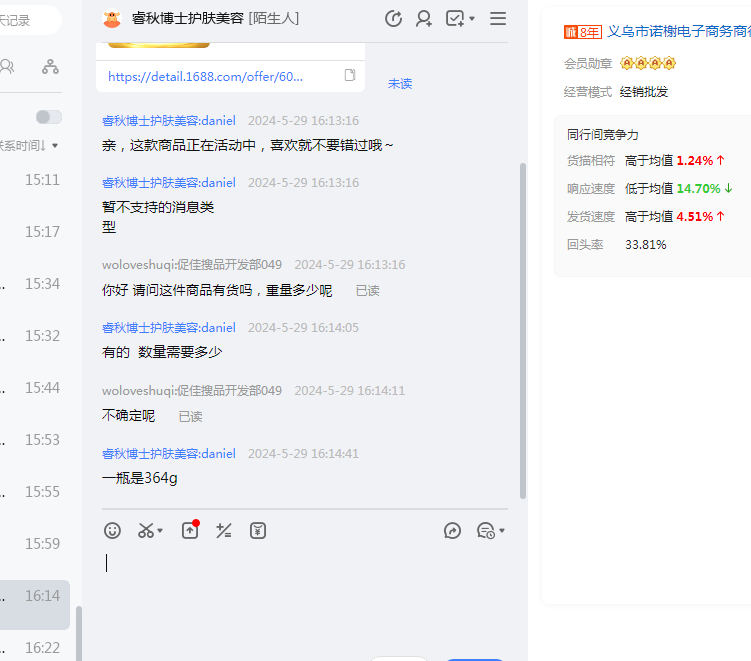The height and width of the screenshot is (661, 751).
Task: Open the organization structure icon in sidebar
Action: [x=50, y=67]
